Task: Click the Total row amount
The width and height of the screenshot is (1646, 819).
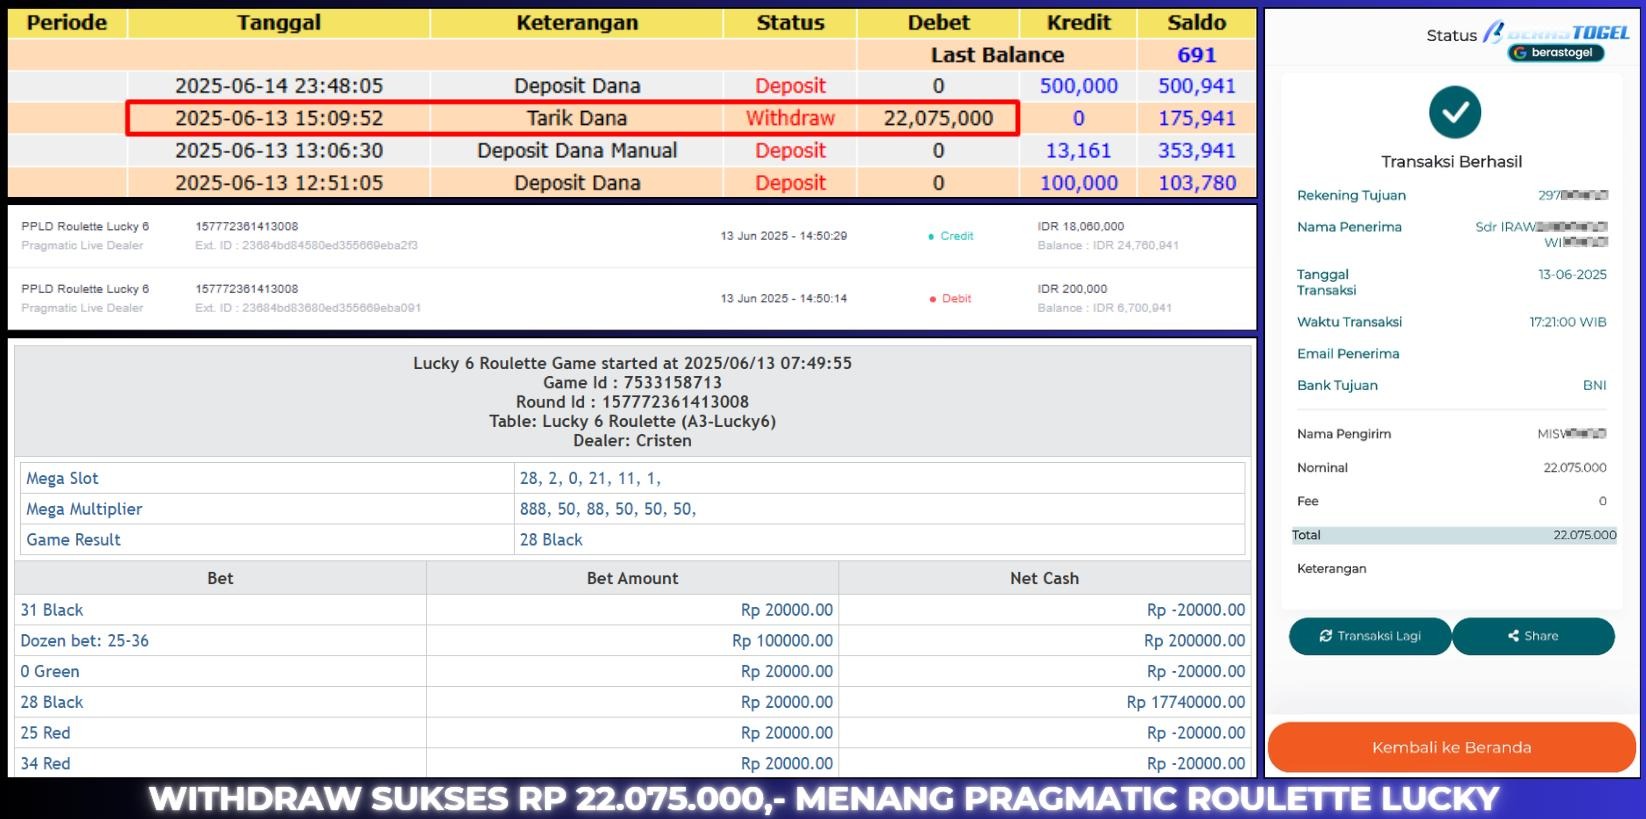Action: point(1584,535)
